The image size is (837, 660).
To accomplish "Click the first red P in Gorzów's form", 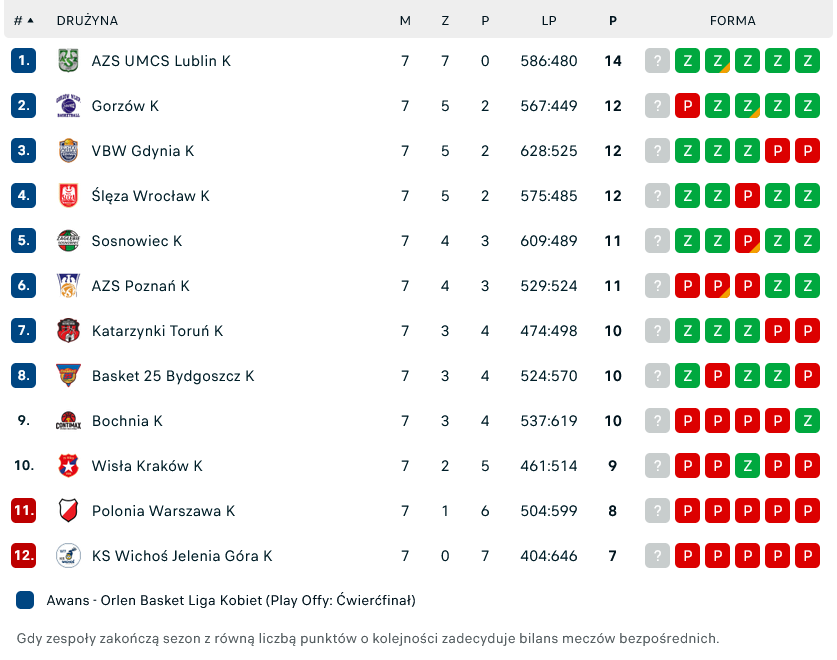I will 687,106.
